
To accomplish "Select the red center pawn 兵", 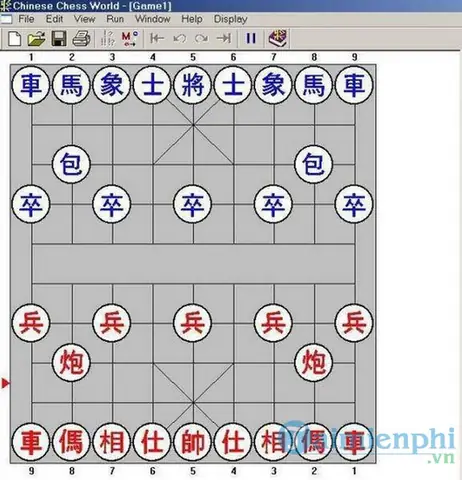I will click(x=193, y=323).
